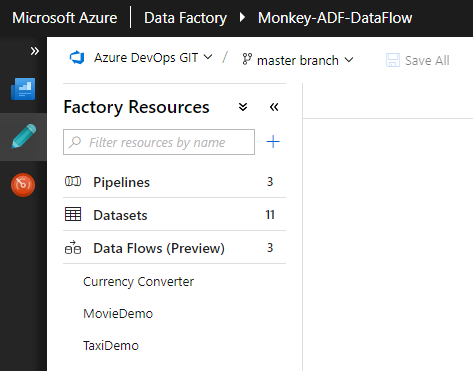Open the master branch dropdown

(x=305, y=60)
